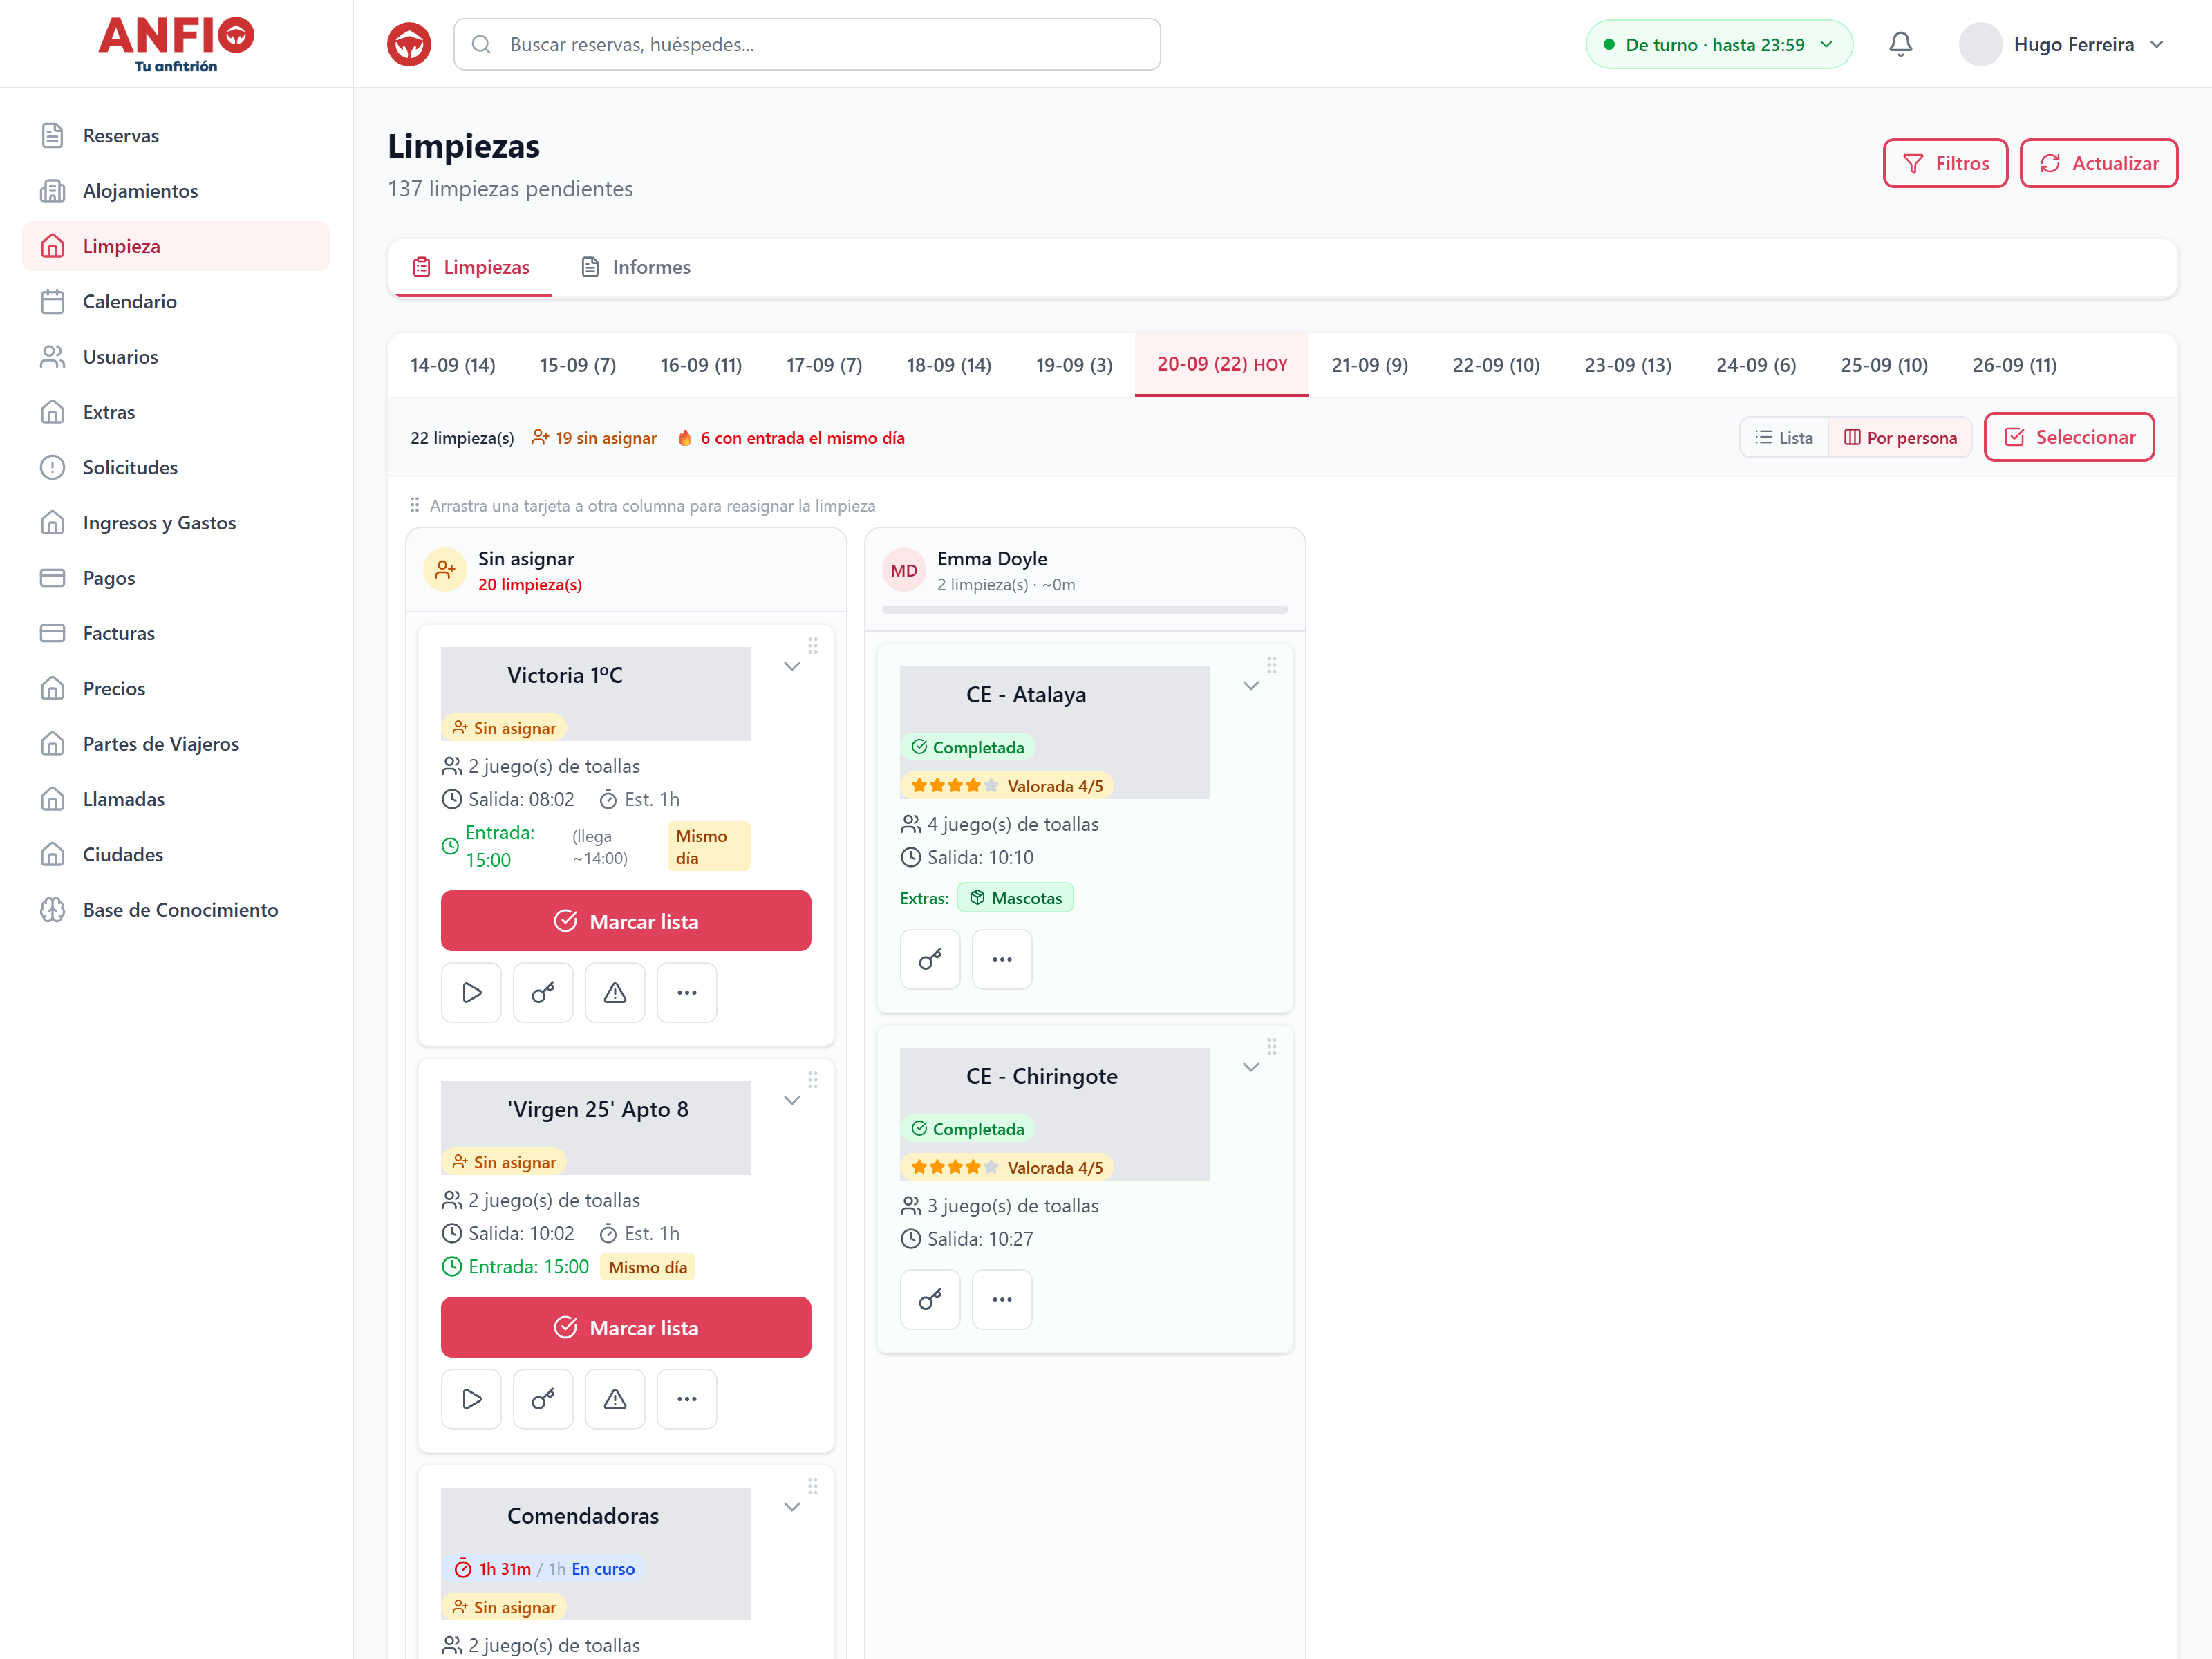The width and height of the screenshot is (2212, 1659).
Task: Click Hugo Ferreira's profile avatar
Action: coord(1980,44)
